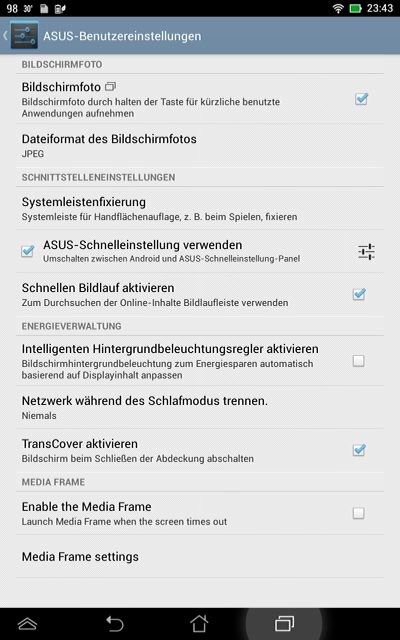Tap the back navigation arrow
This screenshot has width=400, height=640.
point(115,624)
